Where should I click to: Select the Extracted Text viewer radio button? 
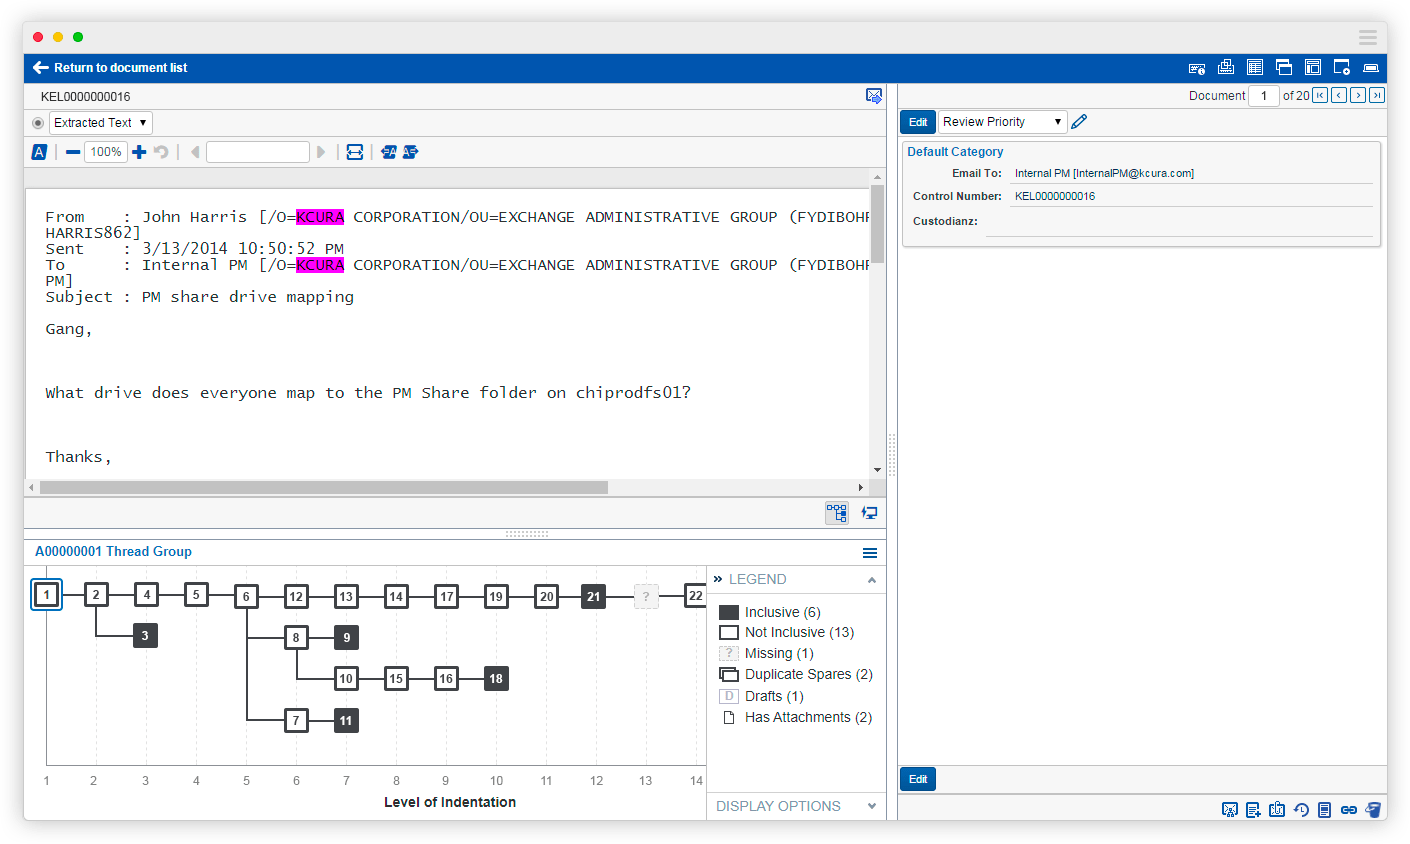37,122
